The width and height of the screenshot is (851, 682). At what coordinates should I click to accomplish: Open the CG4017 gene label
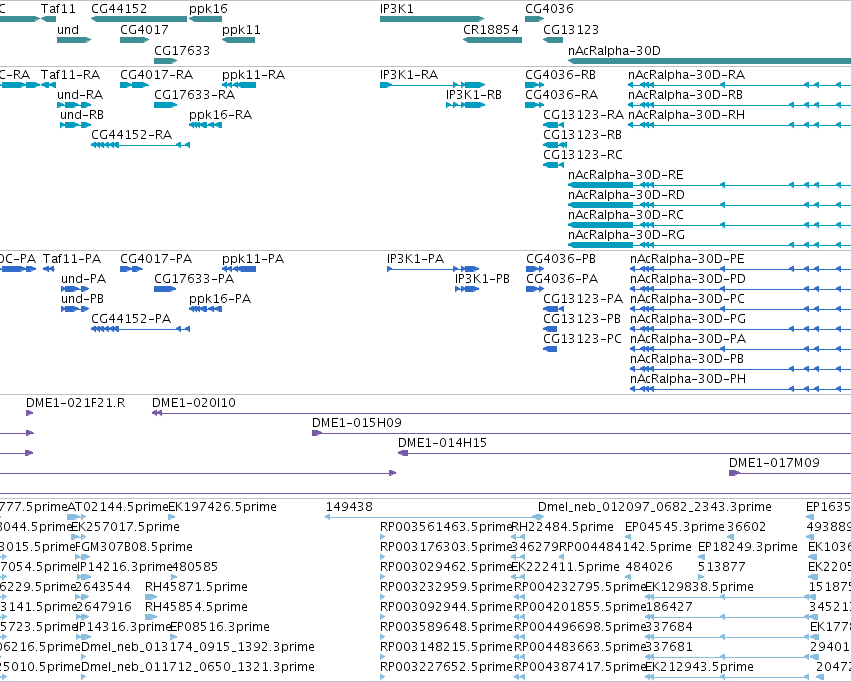tap(144, 30)
